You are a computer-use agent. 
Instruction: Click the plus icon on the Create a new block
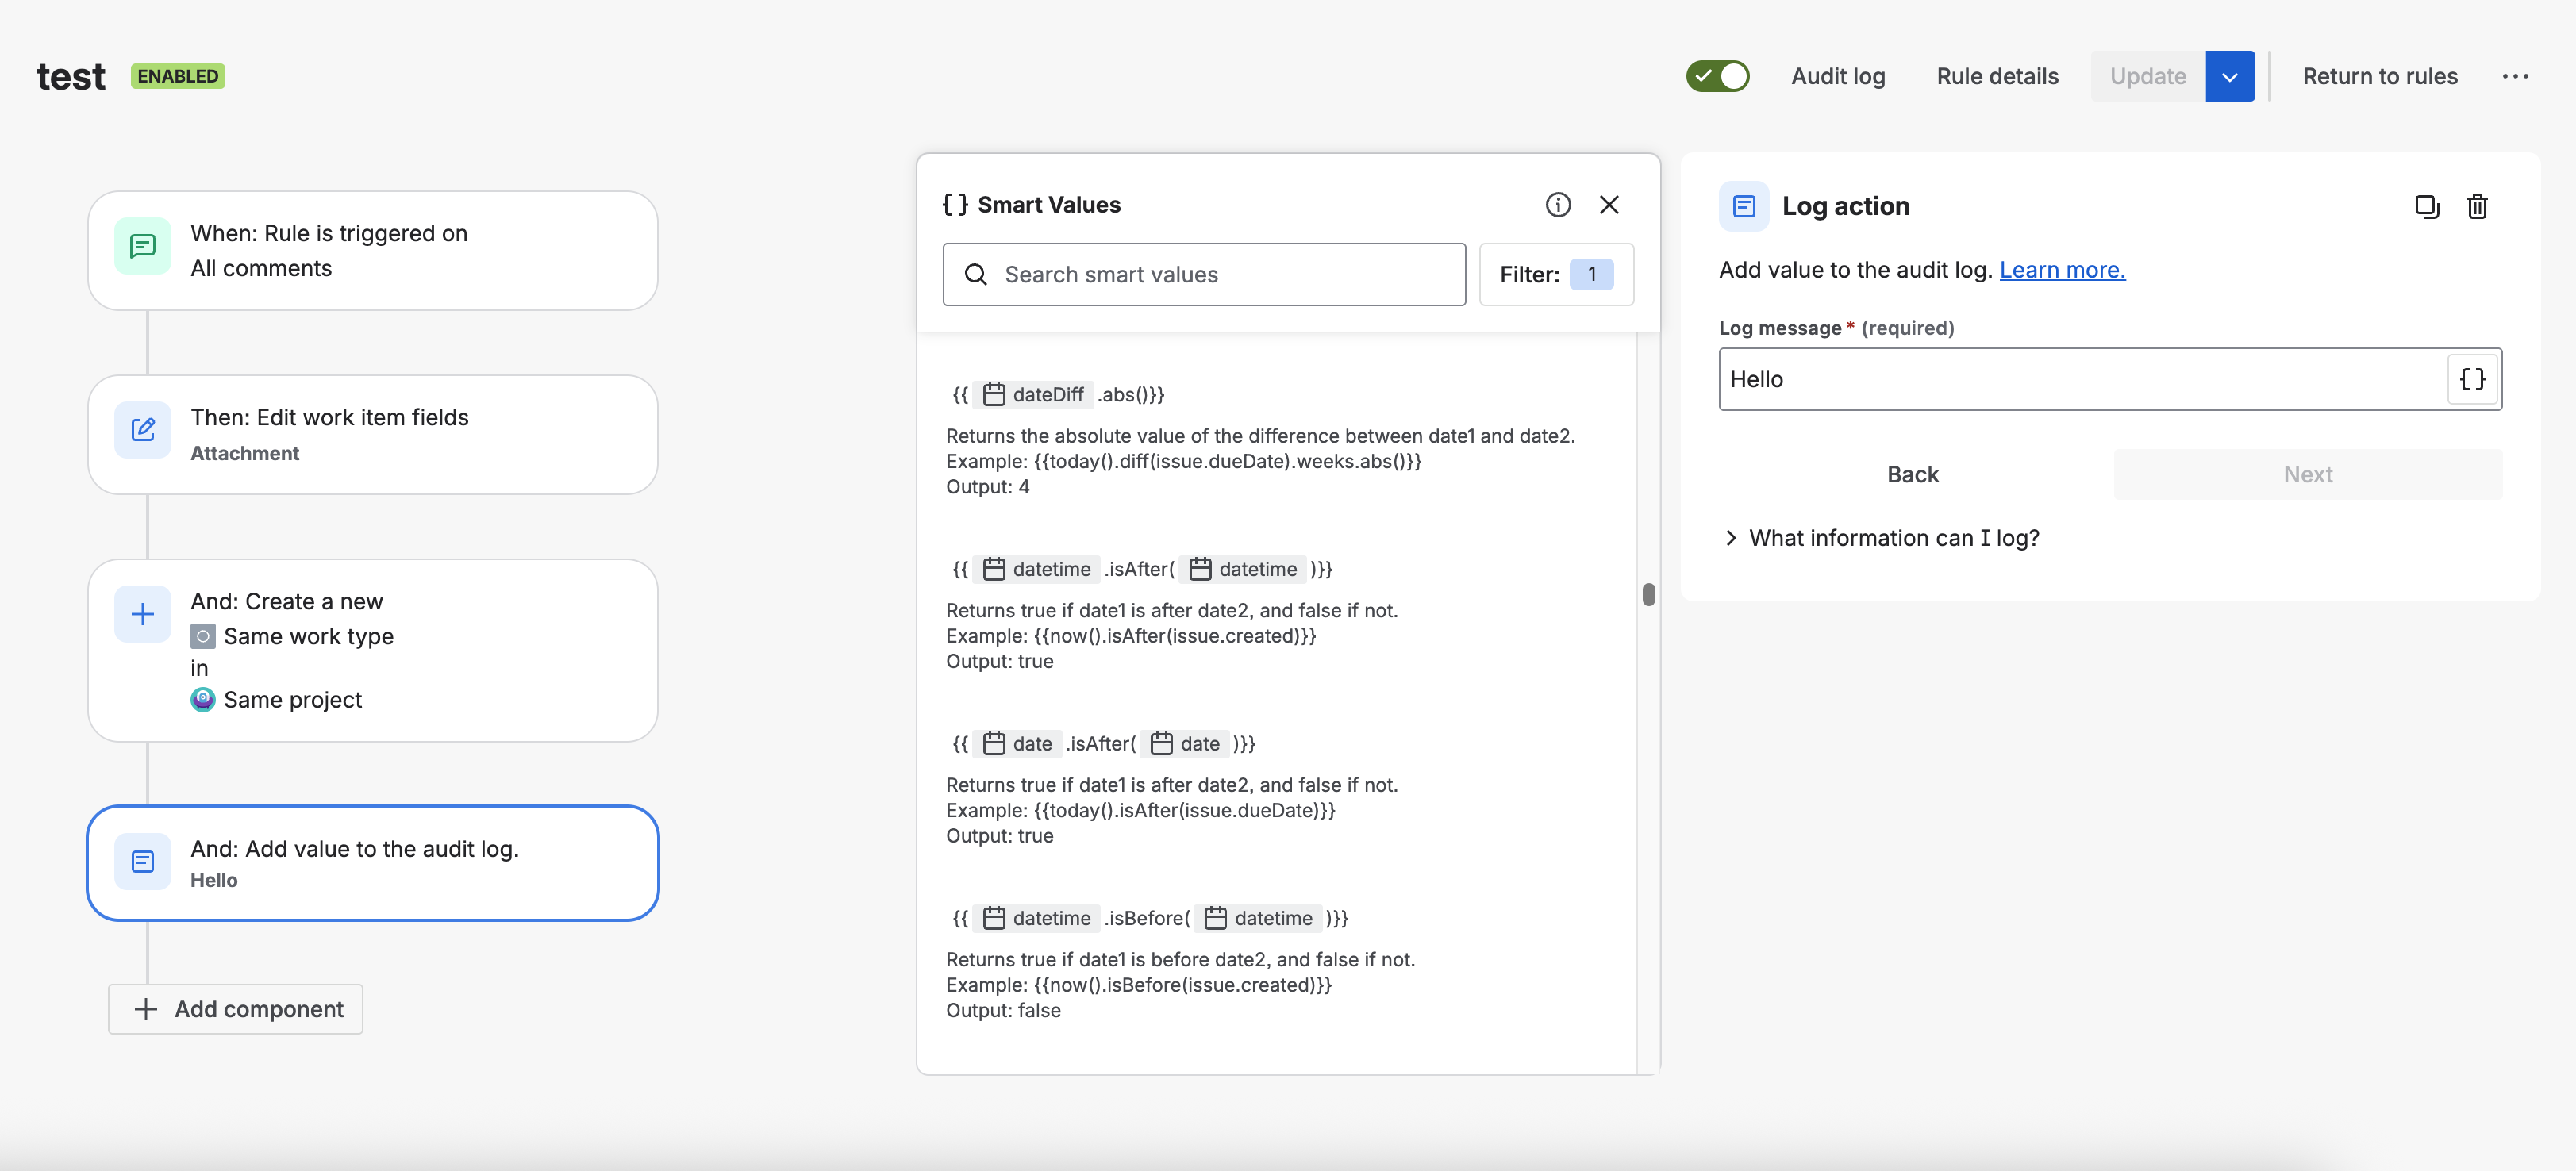pyautogui.click(x=143, y=614)
